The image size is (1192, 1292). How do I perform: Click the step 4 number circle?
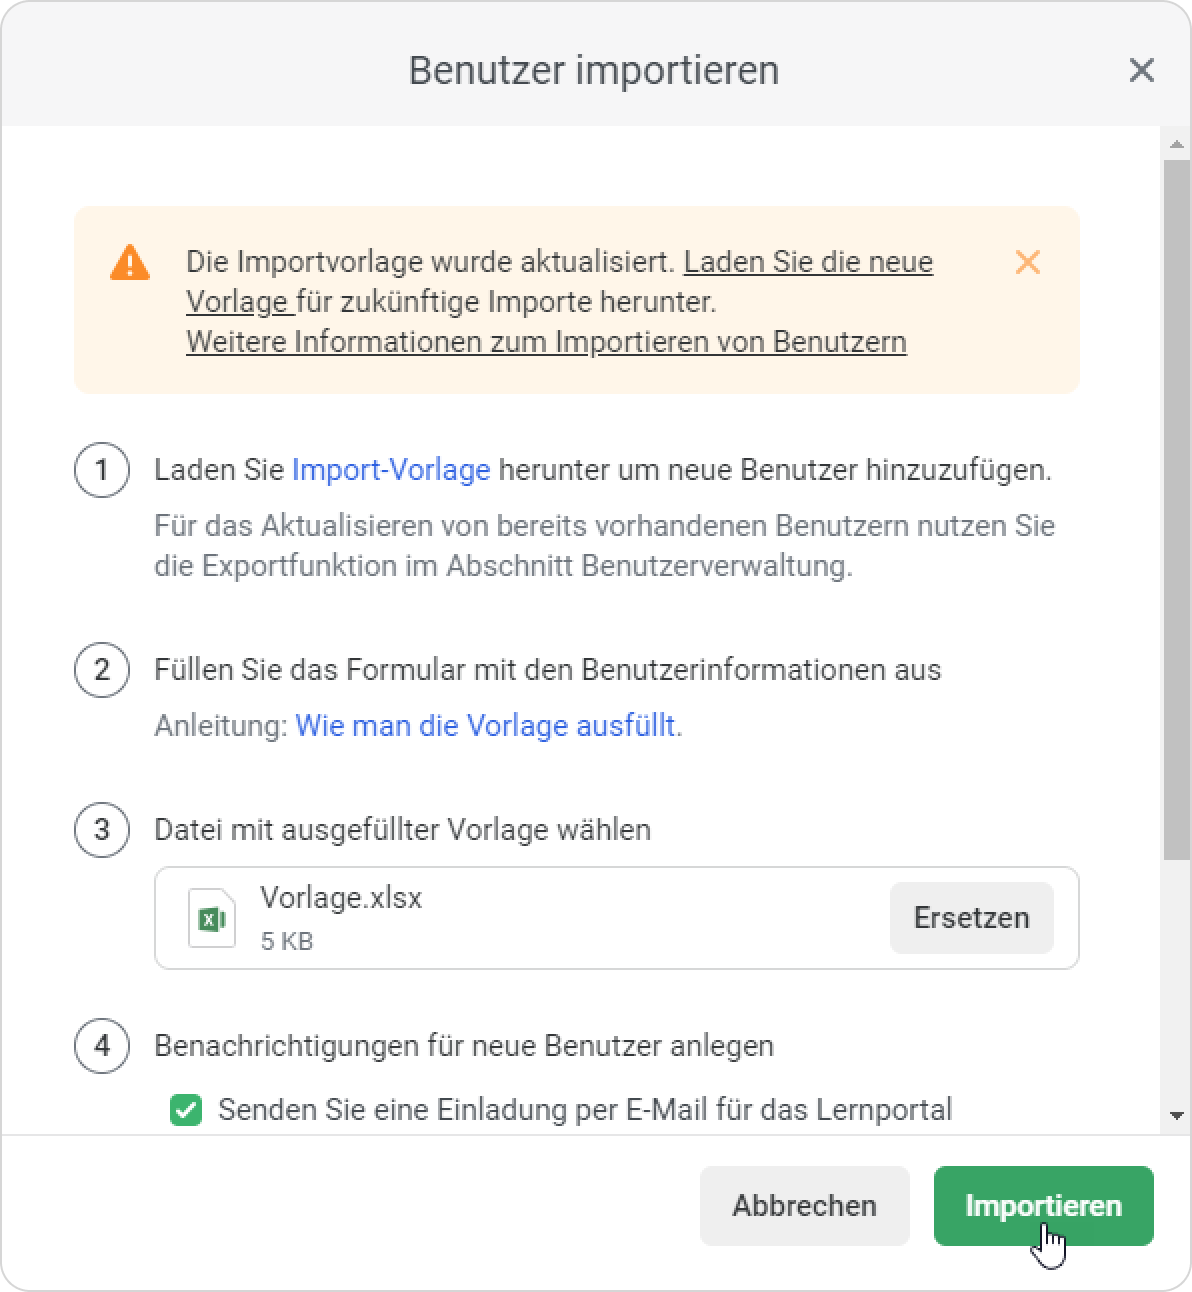coord(102,1046)
